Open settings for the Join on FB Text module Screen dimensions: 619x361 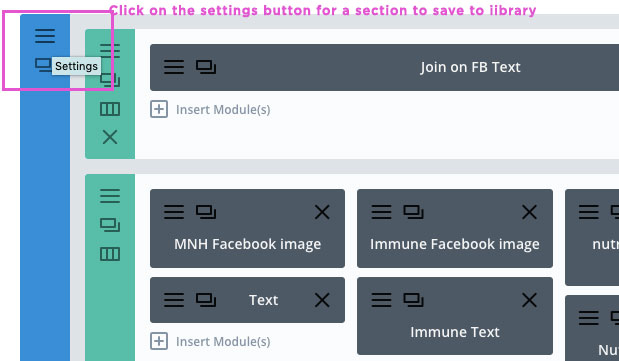174,67
